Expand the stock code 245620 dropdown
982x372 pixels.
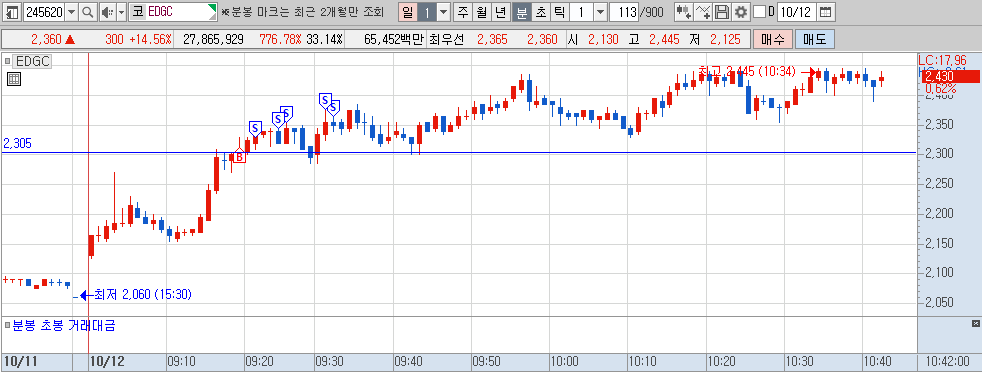[x=71, y=12]
